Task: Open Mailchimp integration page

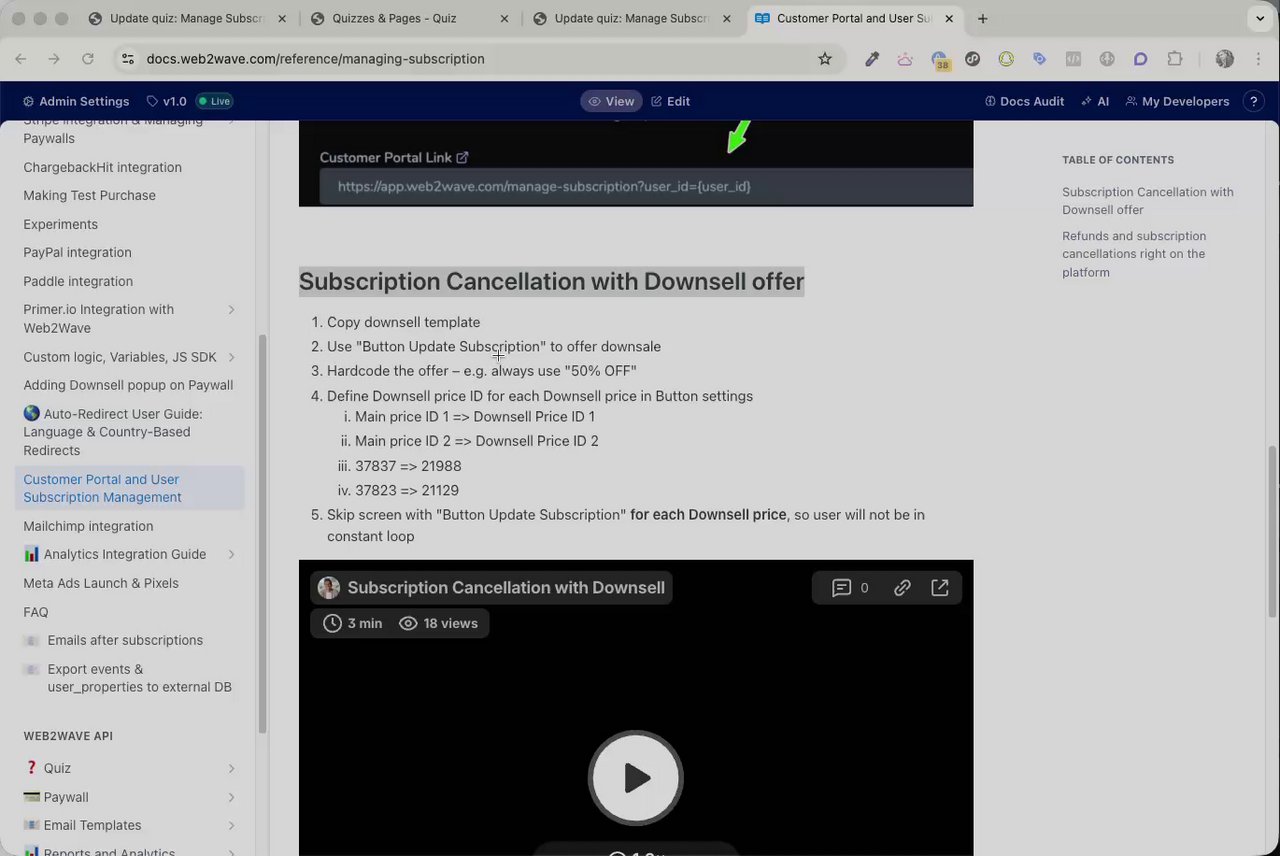Action: point(88,526)
